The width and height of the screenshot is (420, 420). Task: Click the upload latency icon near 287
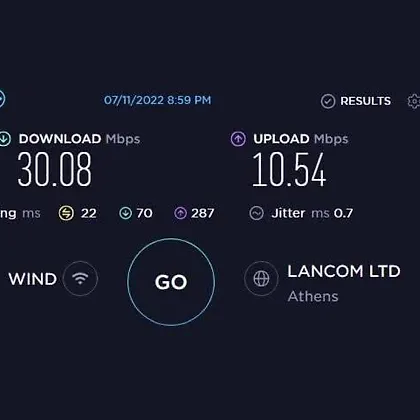point(181,213)
